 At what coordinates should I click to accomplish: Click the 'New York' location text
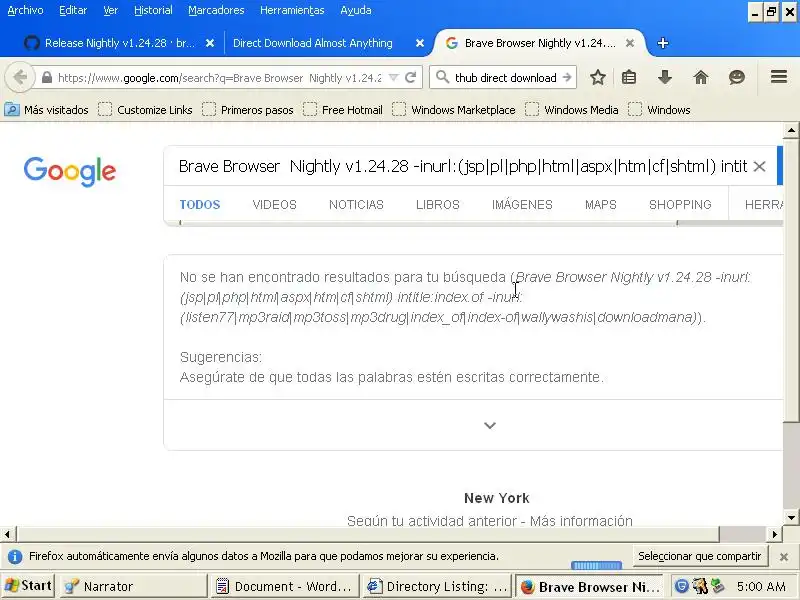pyautogui.click(x=496, y=498)
